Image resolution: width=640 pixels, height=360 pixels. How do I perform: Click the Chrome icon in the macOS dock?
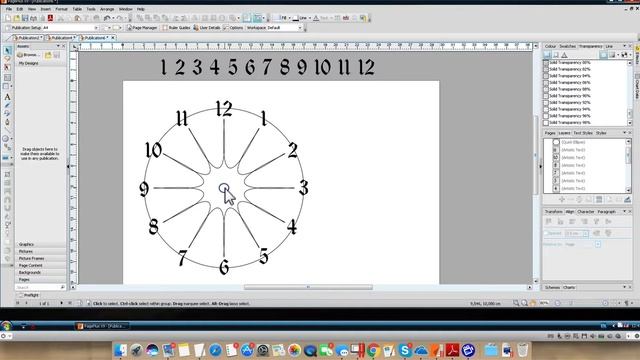point(373,350)
